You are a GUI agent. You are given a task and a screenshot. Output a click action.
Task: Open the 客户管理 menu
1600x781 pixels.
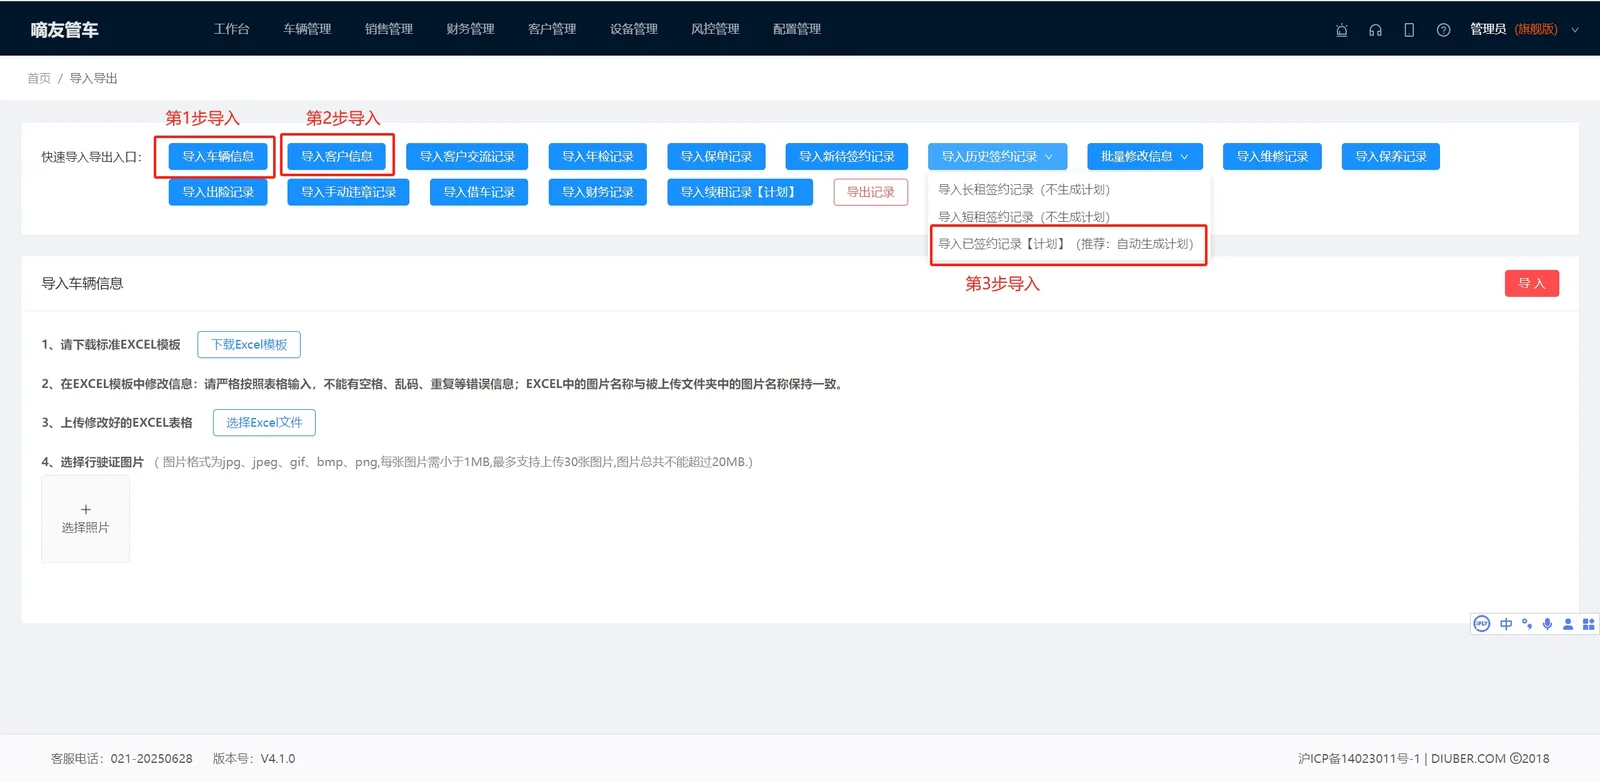552,29
